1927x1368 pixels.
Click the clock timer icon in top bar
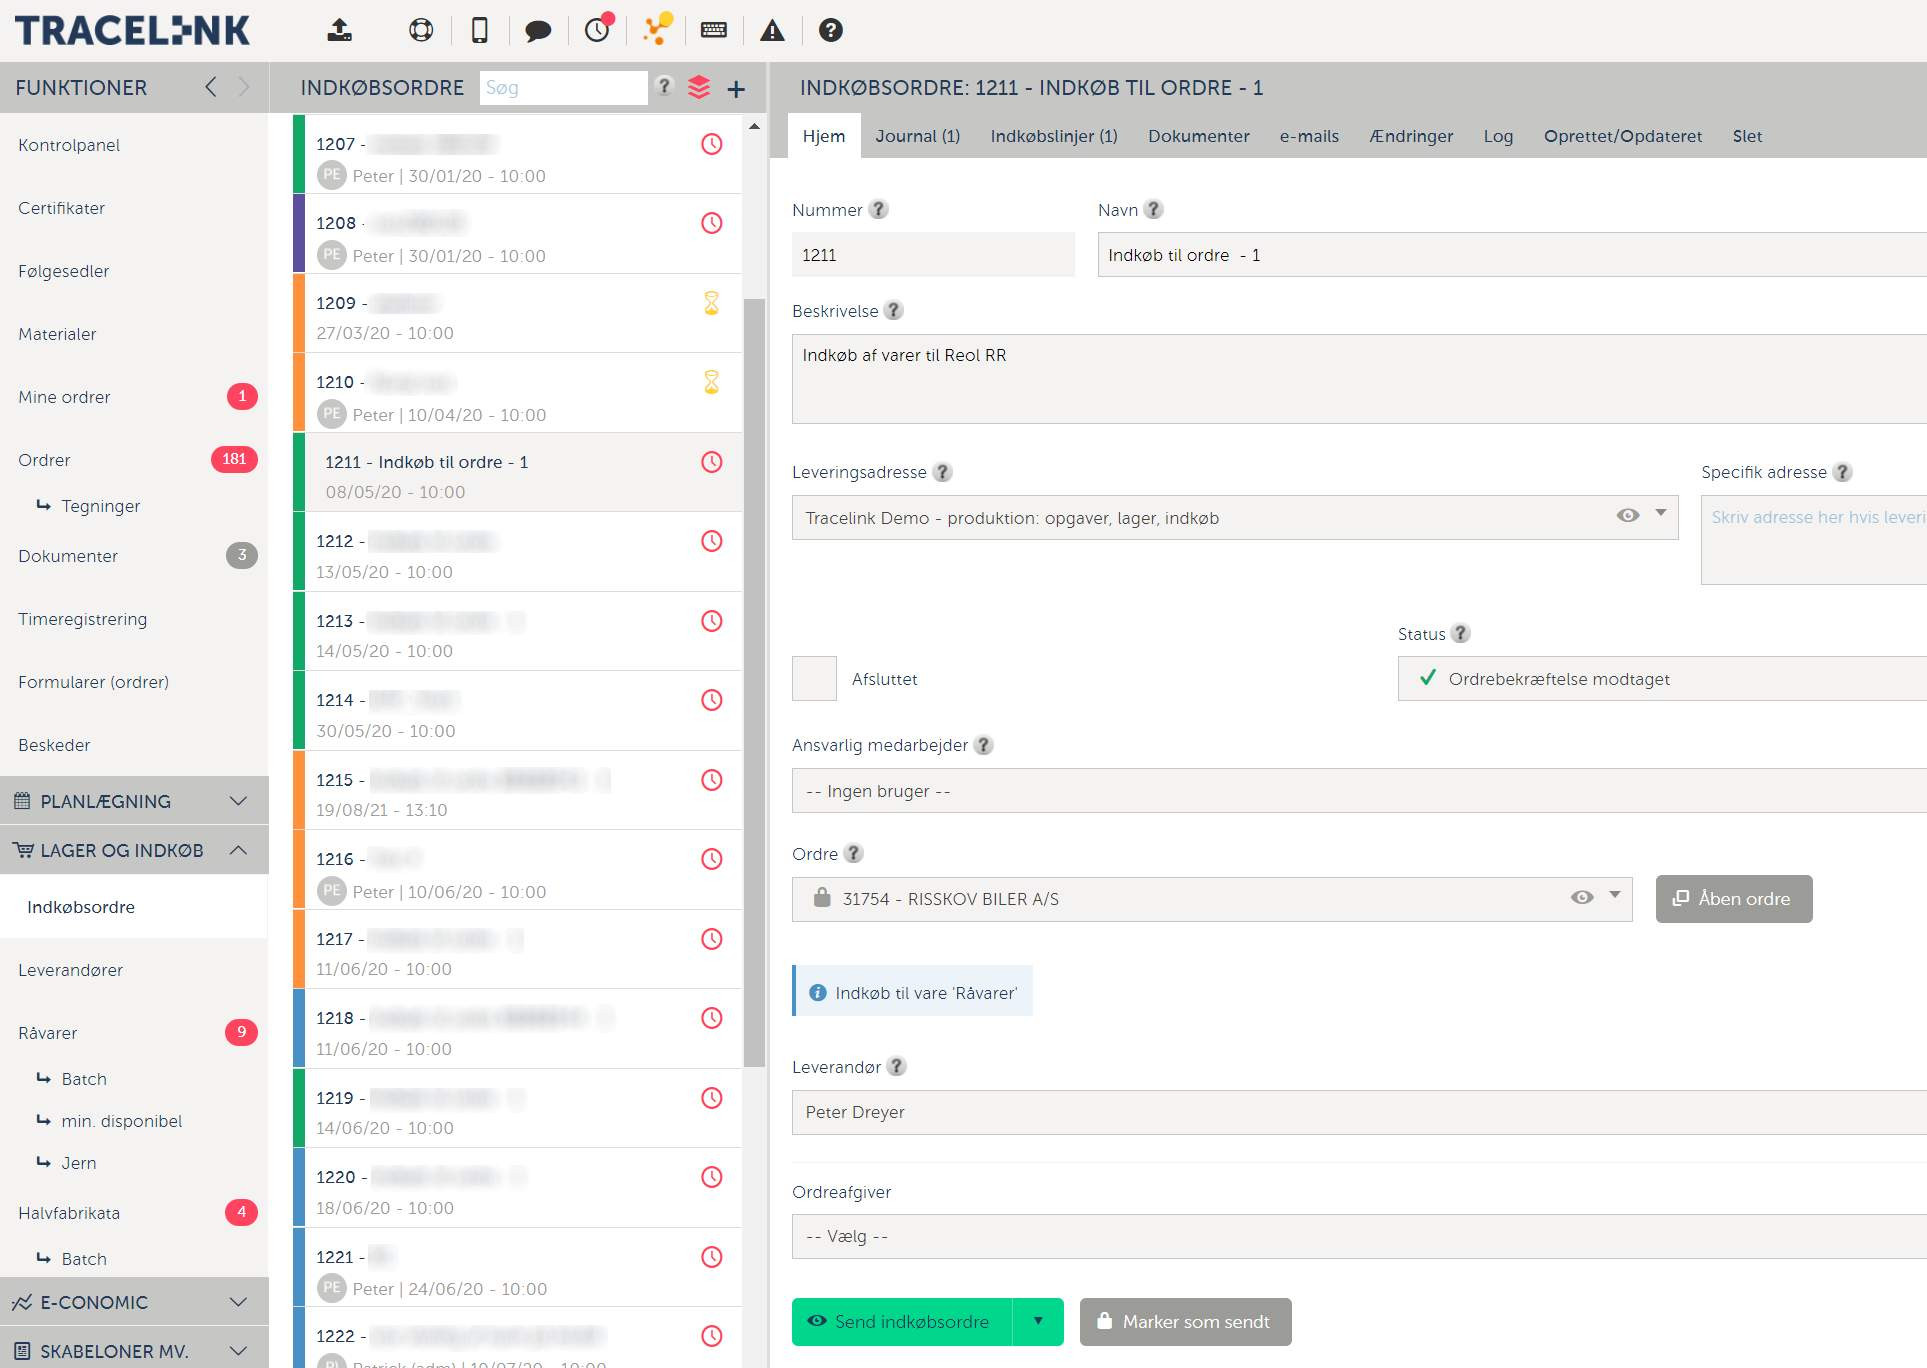coord(598,30)
